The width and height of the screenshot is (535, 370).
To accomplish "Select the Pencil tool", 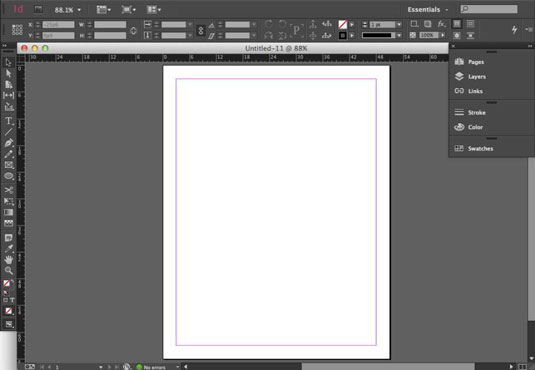I will [x=9, y=154].
